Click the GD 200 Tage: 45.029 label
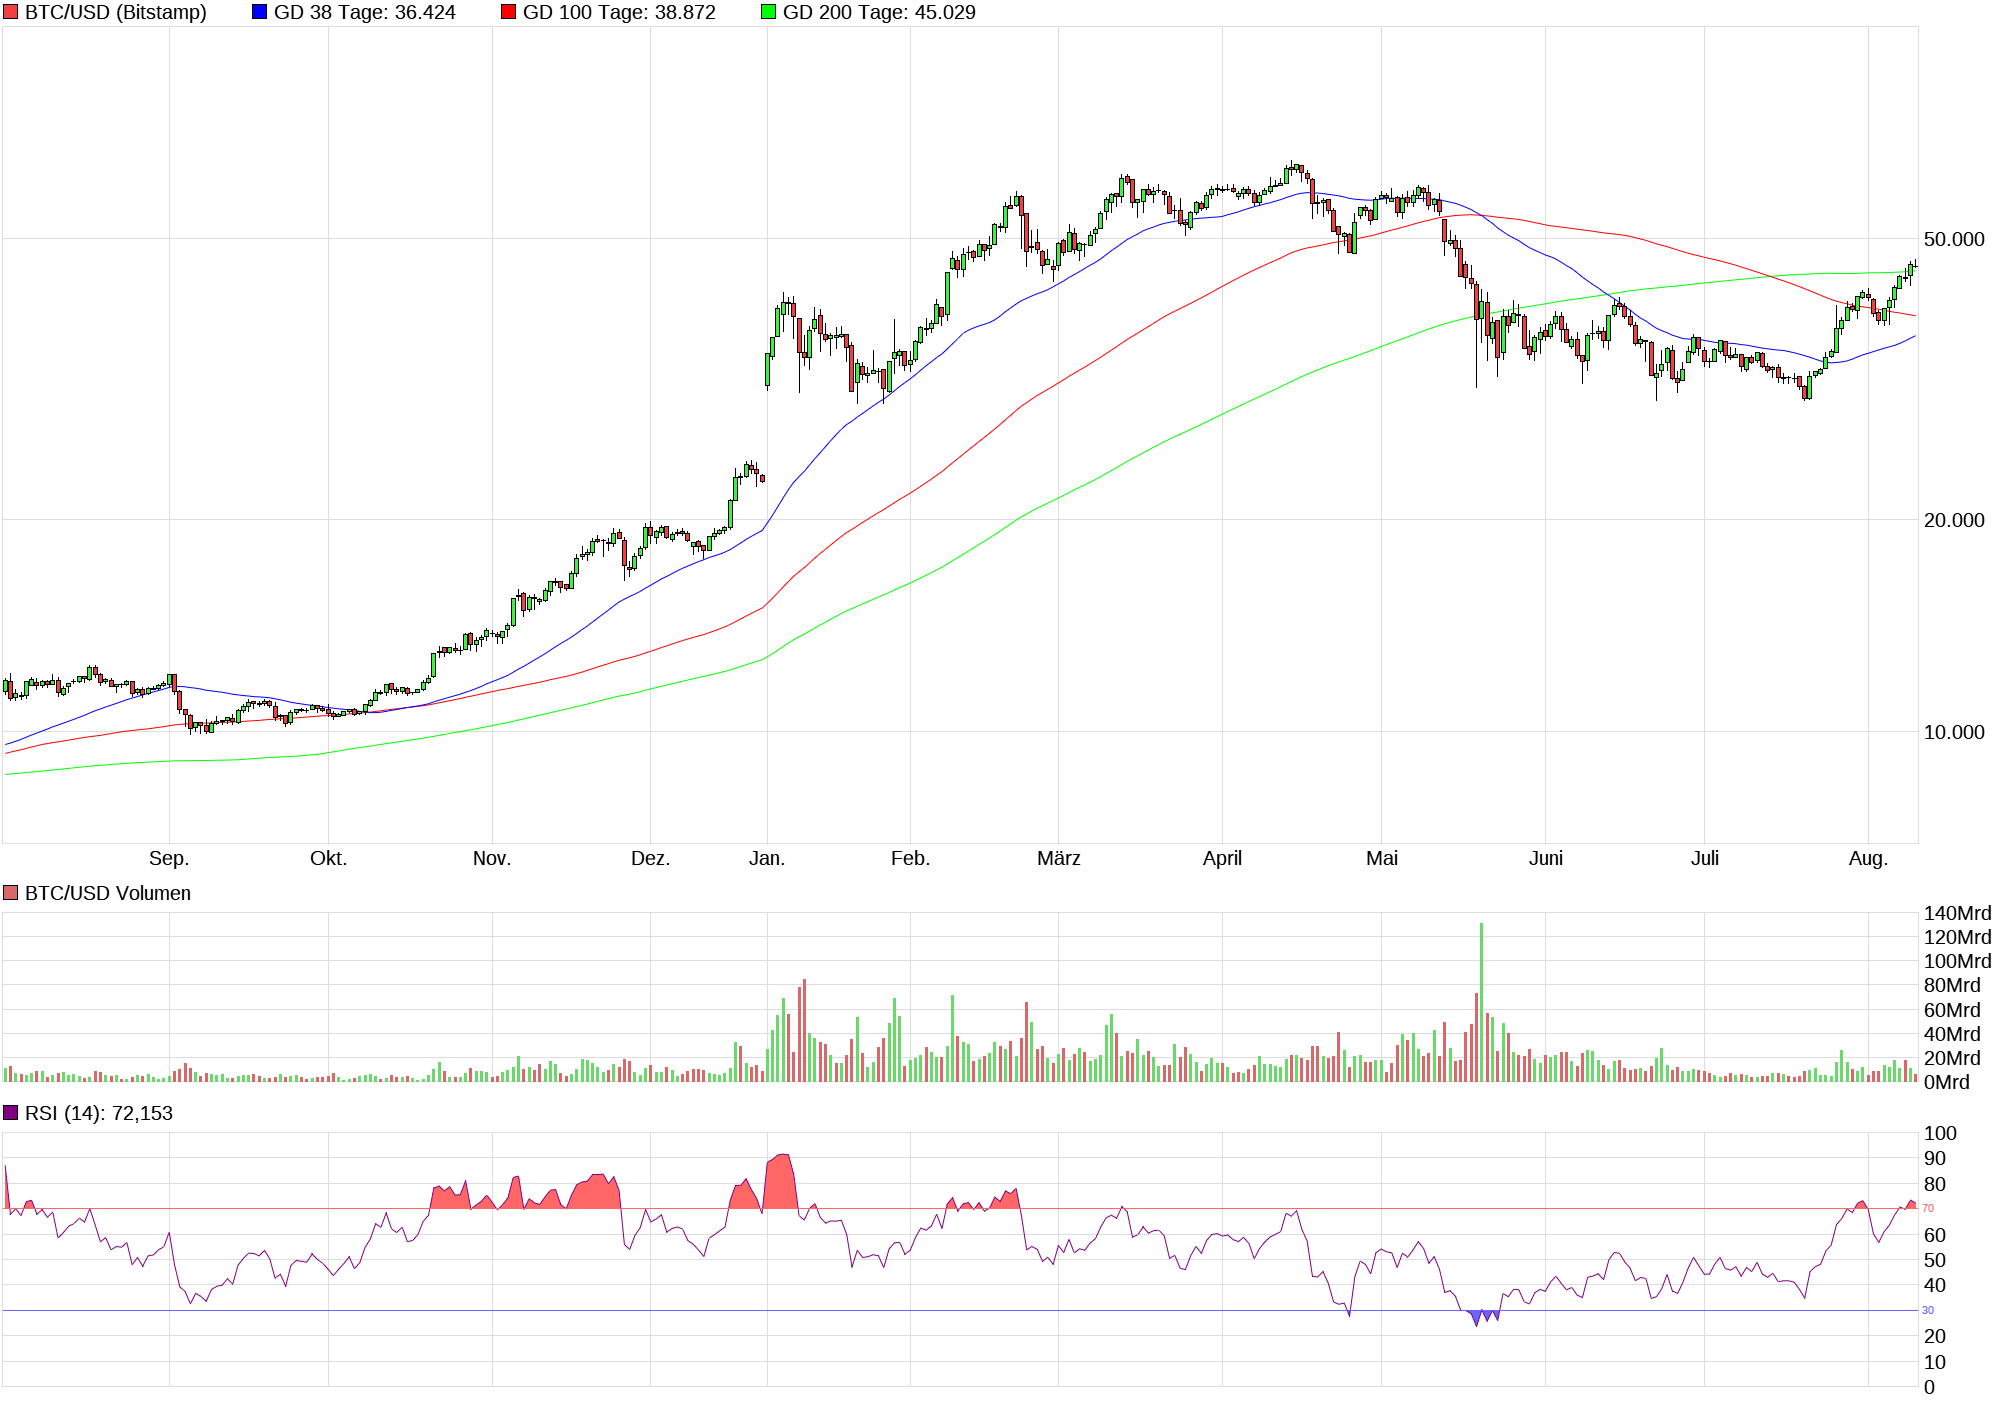This screenshot has height=1408, width=1997. tap(879, 12)
